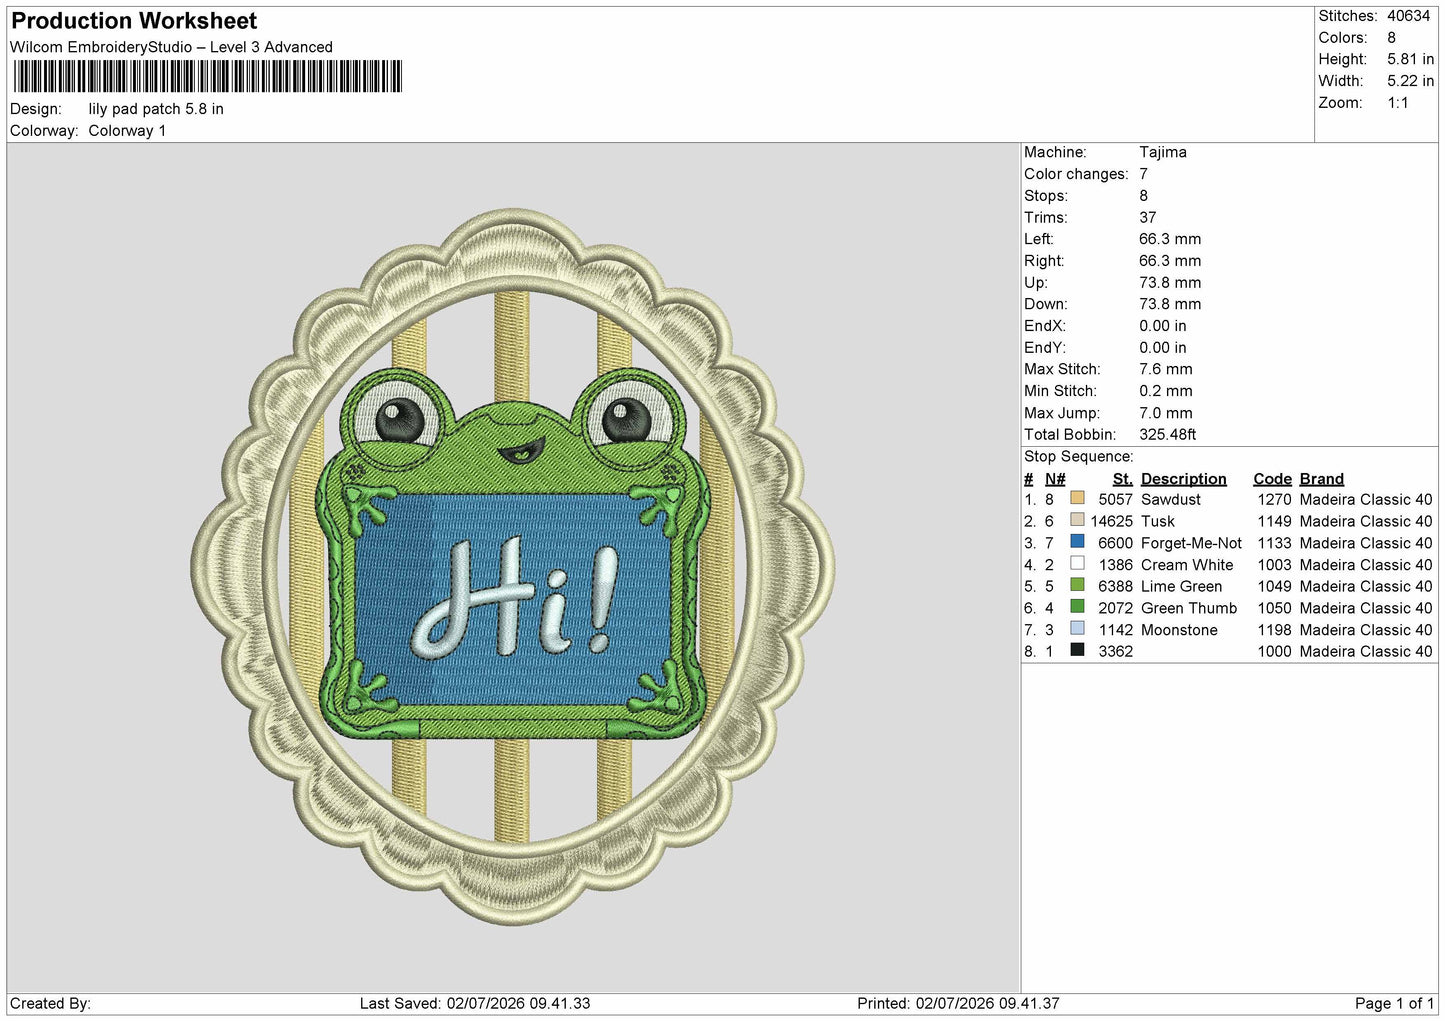The width and height of the screenshot is (1445, 1021).
Task: Click the 'Sawdust' description text
Action: click(x=1171, y=499)
